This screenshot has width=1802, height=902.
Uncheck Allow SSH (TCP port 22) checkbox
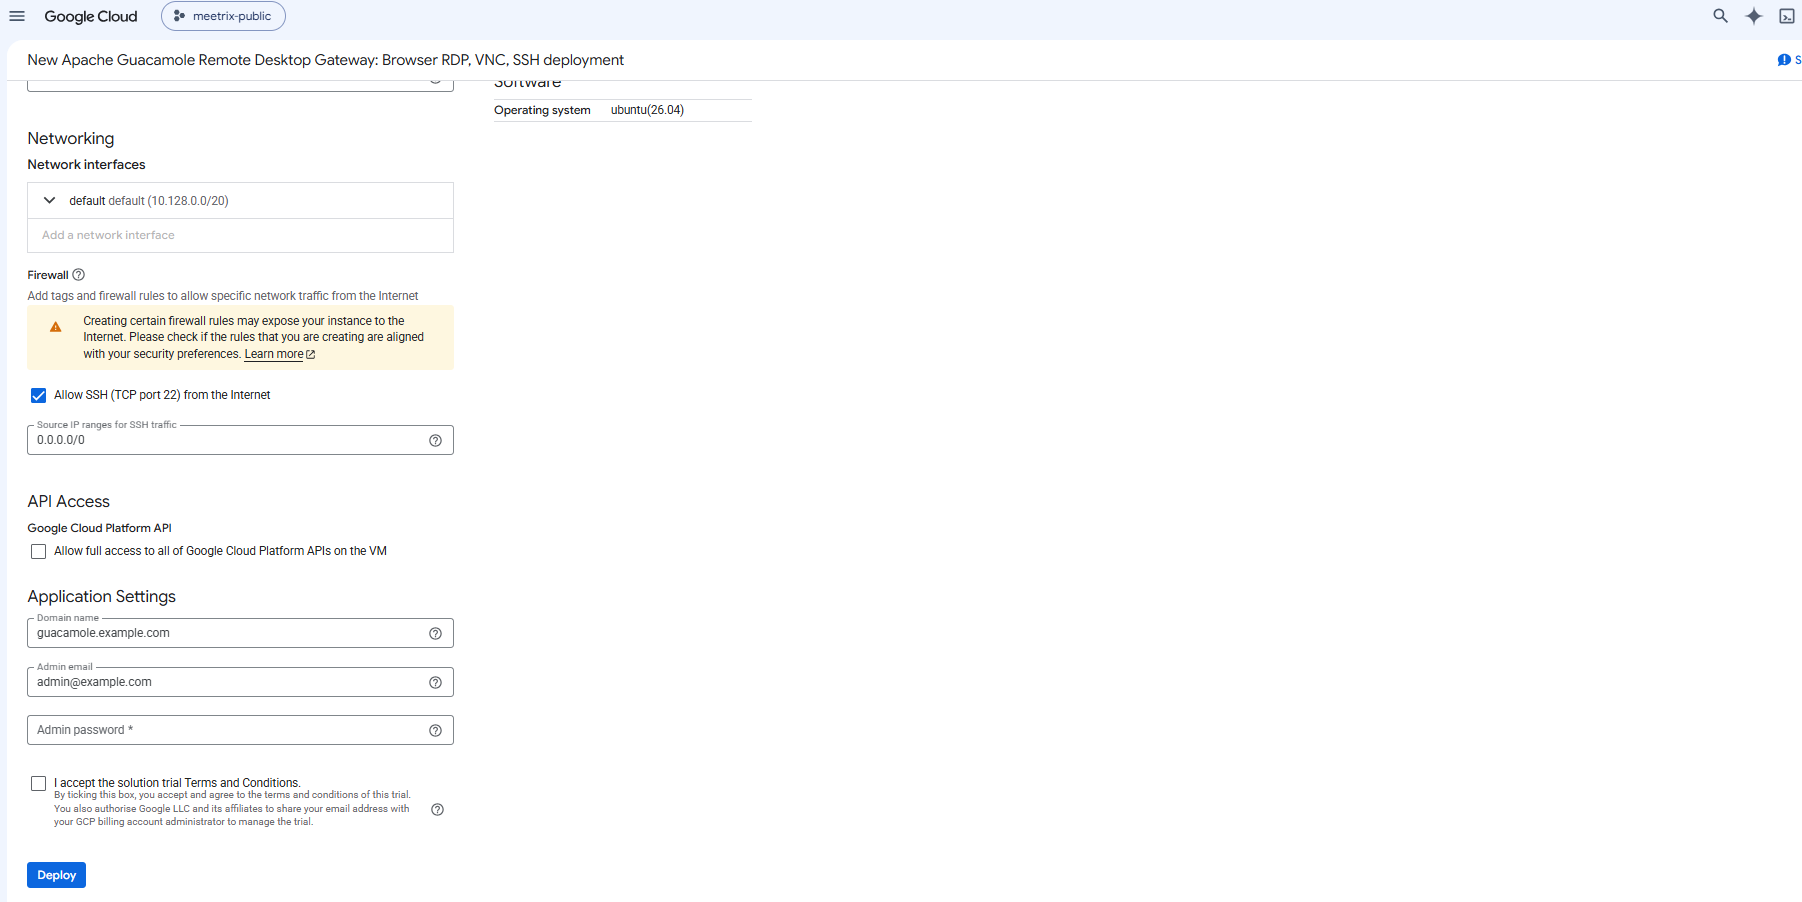(38, 395)
